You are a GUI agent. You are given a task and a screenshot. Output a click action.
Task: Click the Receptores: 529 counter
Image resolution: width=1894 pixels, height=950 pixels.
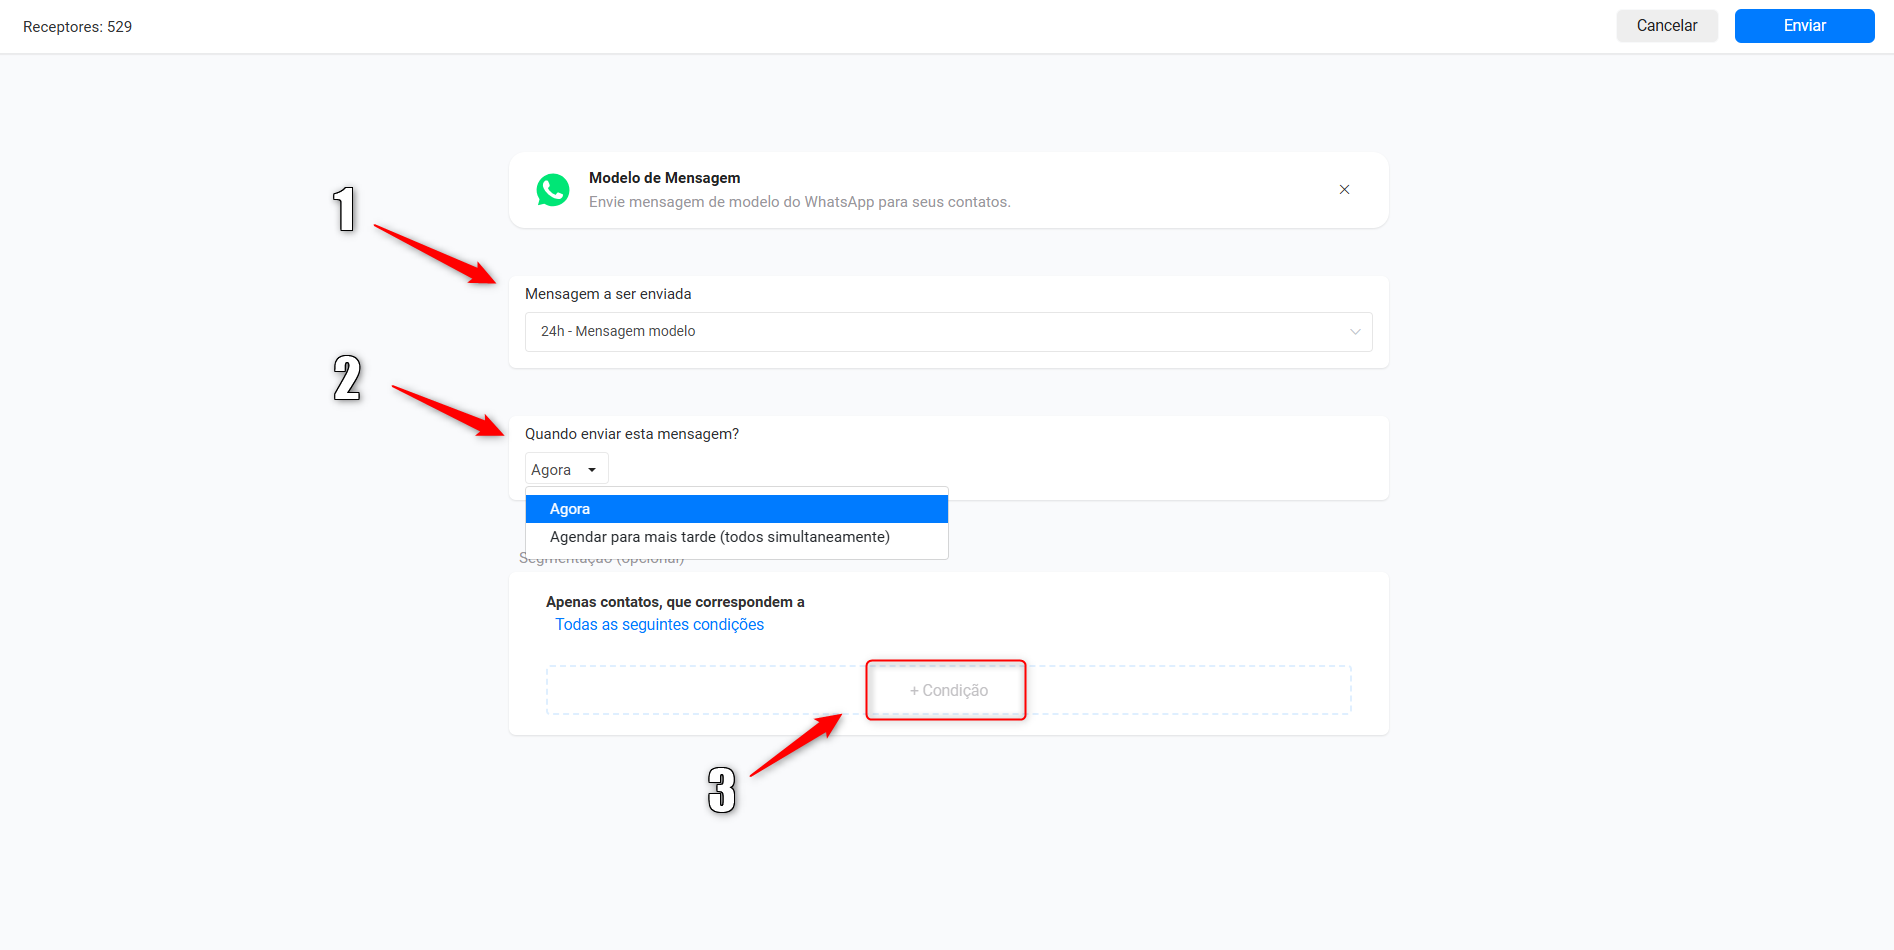tap(78, 27)
